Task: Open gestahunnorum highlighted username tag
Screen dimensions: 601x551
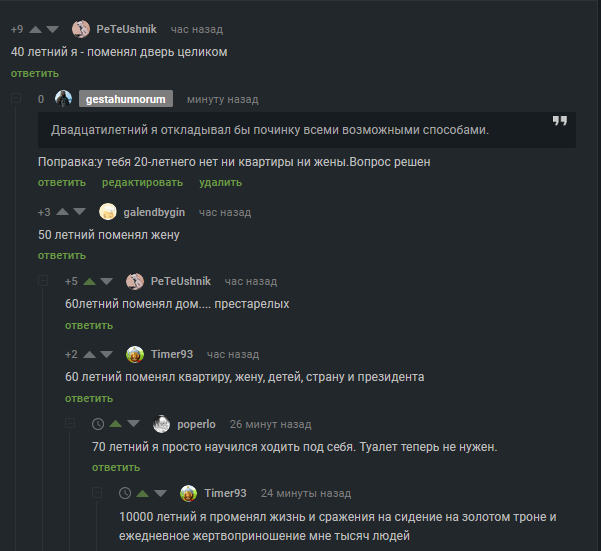Action: click(126, 99)
